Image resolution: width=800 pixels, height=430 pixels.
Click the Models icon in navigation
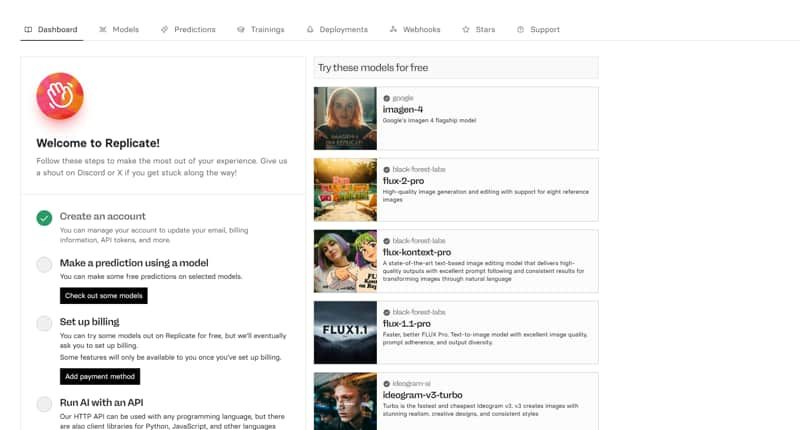(x=103, y=30)
